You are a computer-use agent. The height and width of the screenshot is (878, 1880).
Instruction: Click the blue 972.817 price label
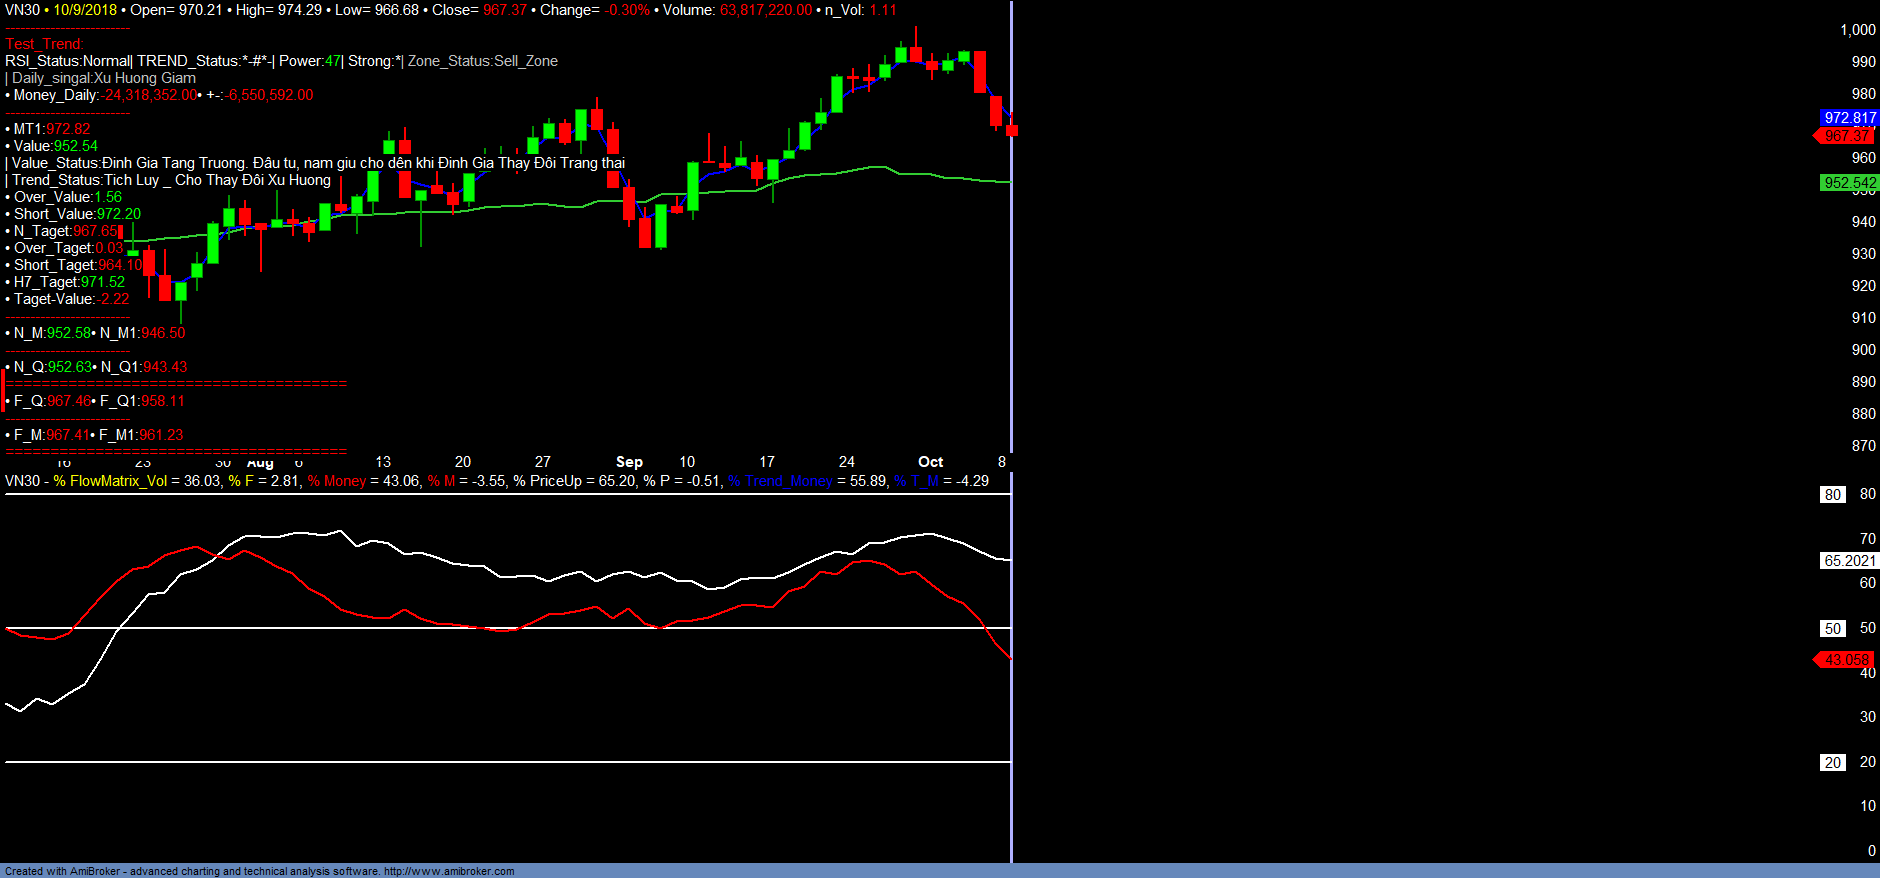(x=1849, y=118)
